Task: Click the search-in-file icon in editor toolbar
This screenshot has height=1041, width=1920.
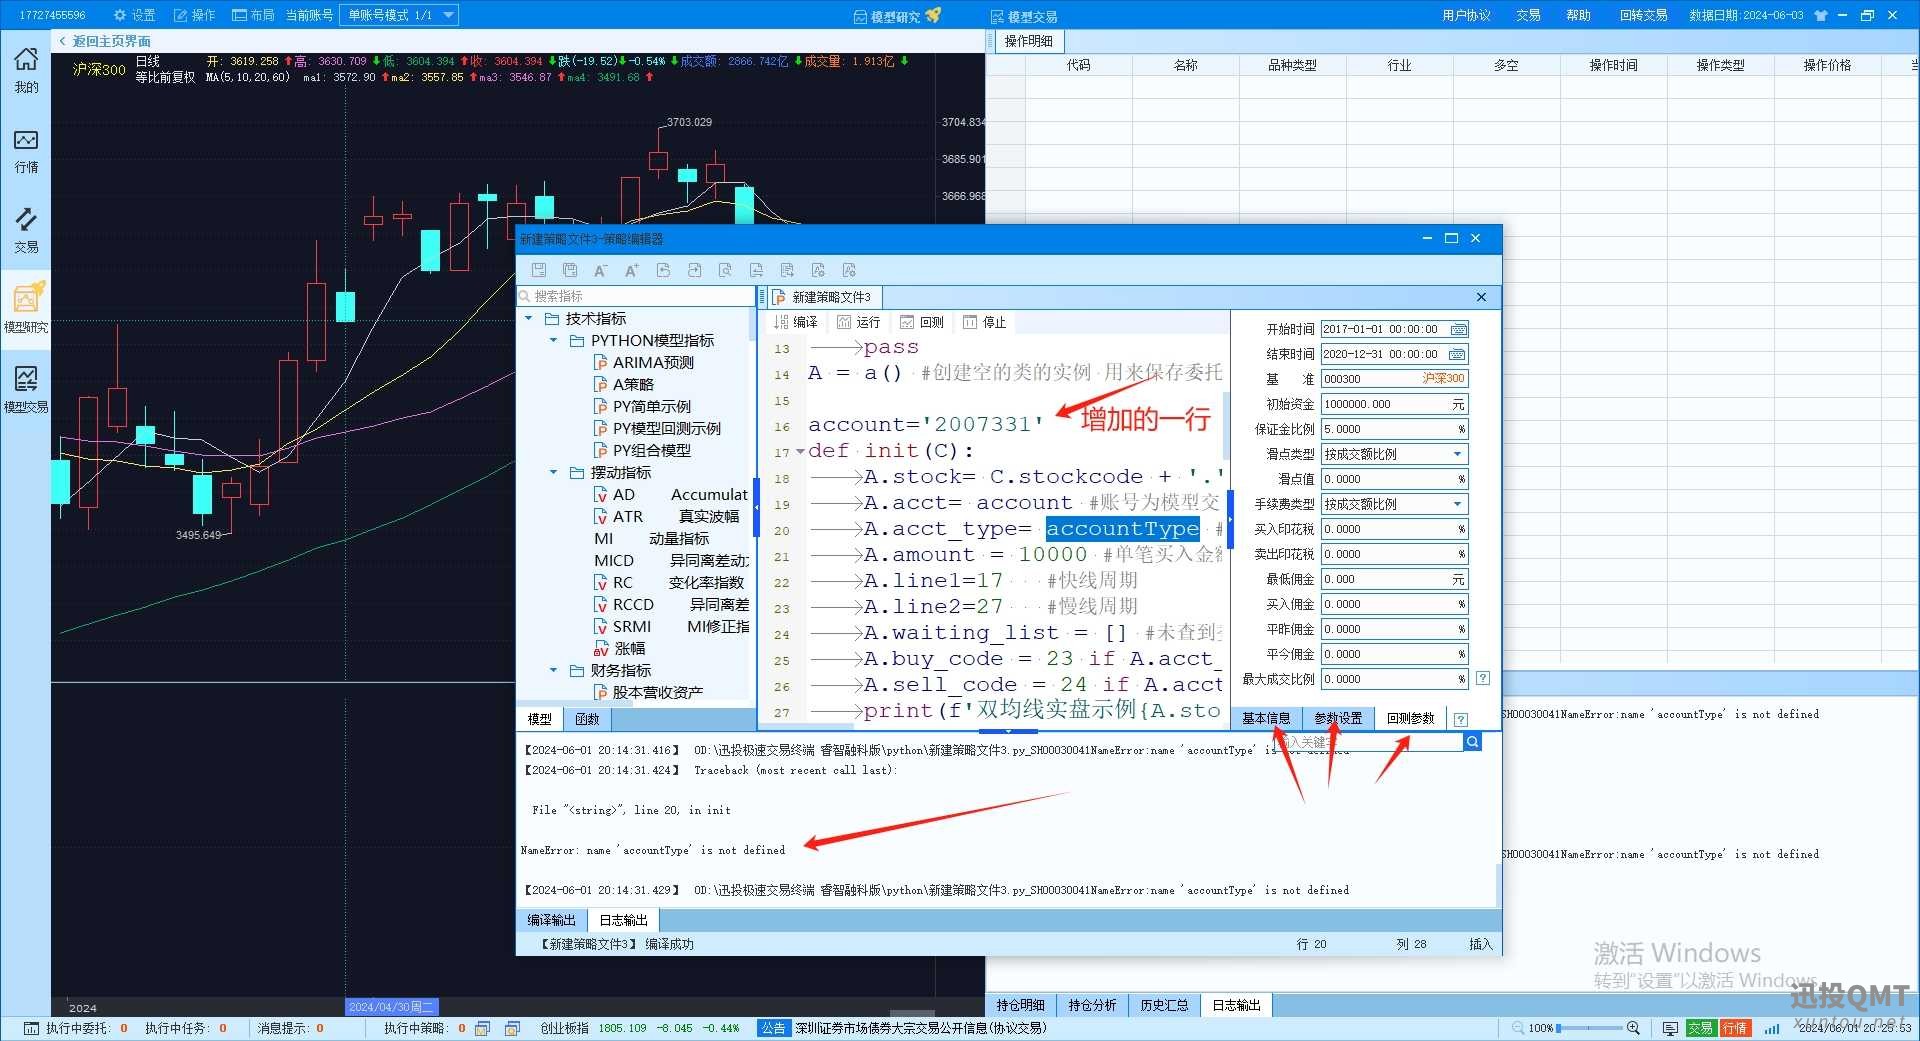Action: pos(725,270)
